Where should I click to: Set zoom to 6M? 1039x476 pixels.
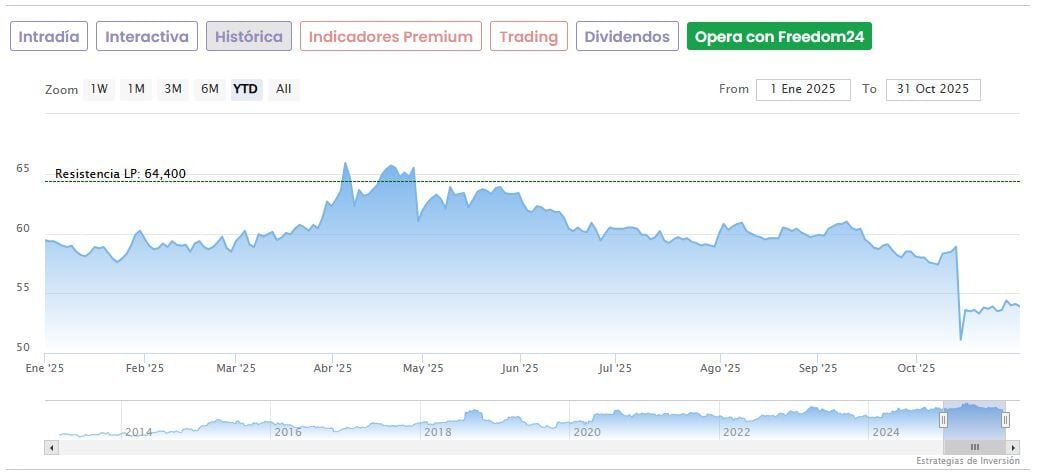click(x=209, y=89)
